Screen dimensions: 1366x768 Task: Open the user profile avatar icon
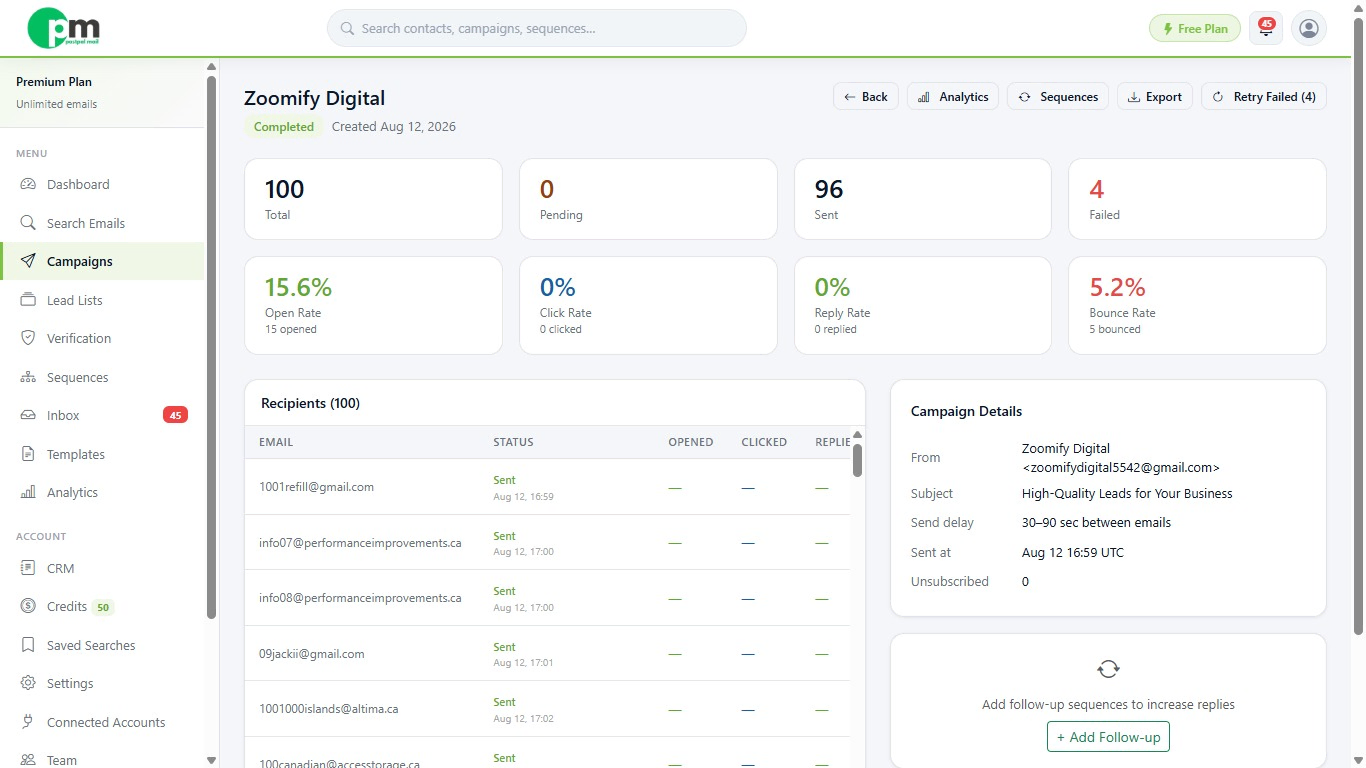(x=1309, y=28)
